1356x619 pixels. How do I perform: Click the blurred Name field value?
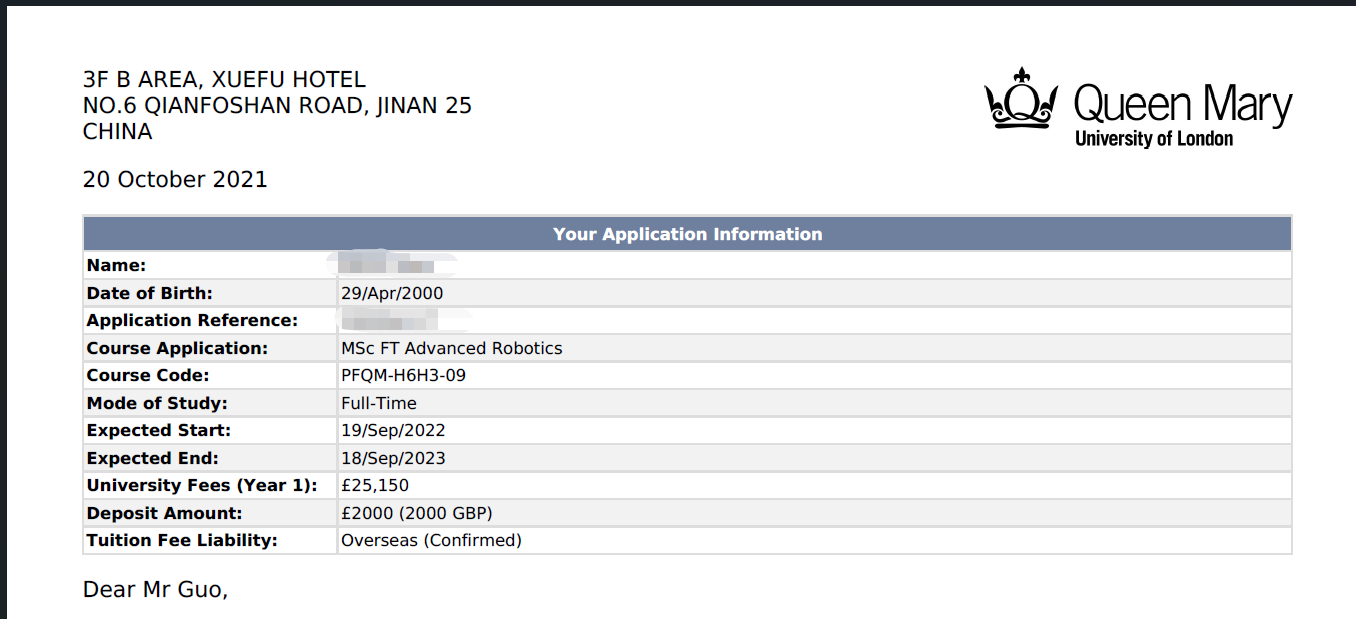389,266
